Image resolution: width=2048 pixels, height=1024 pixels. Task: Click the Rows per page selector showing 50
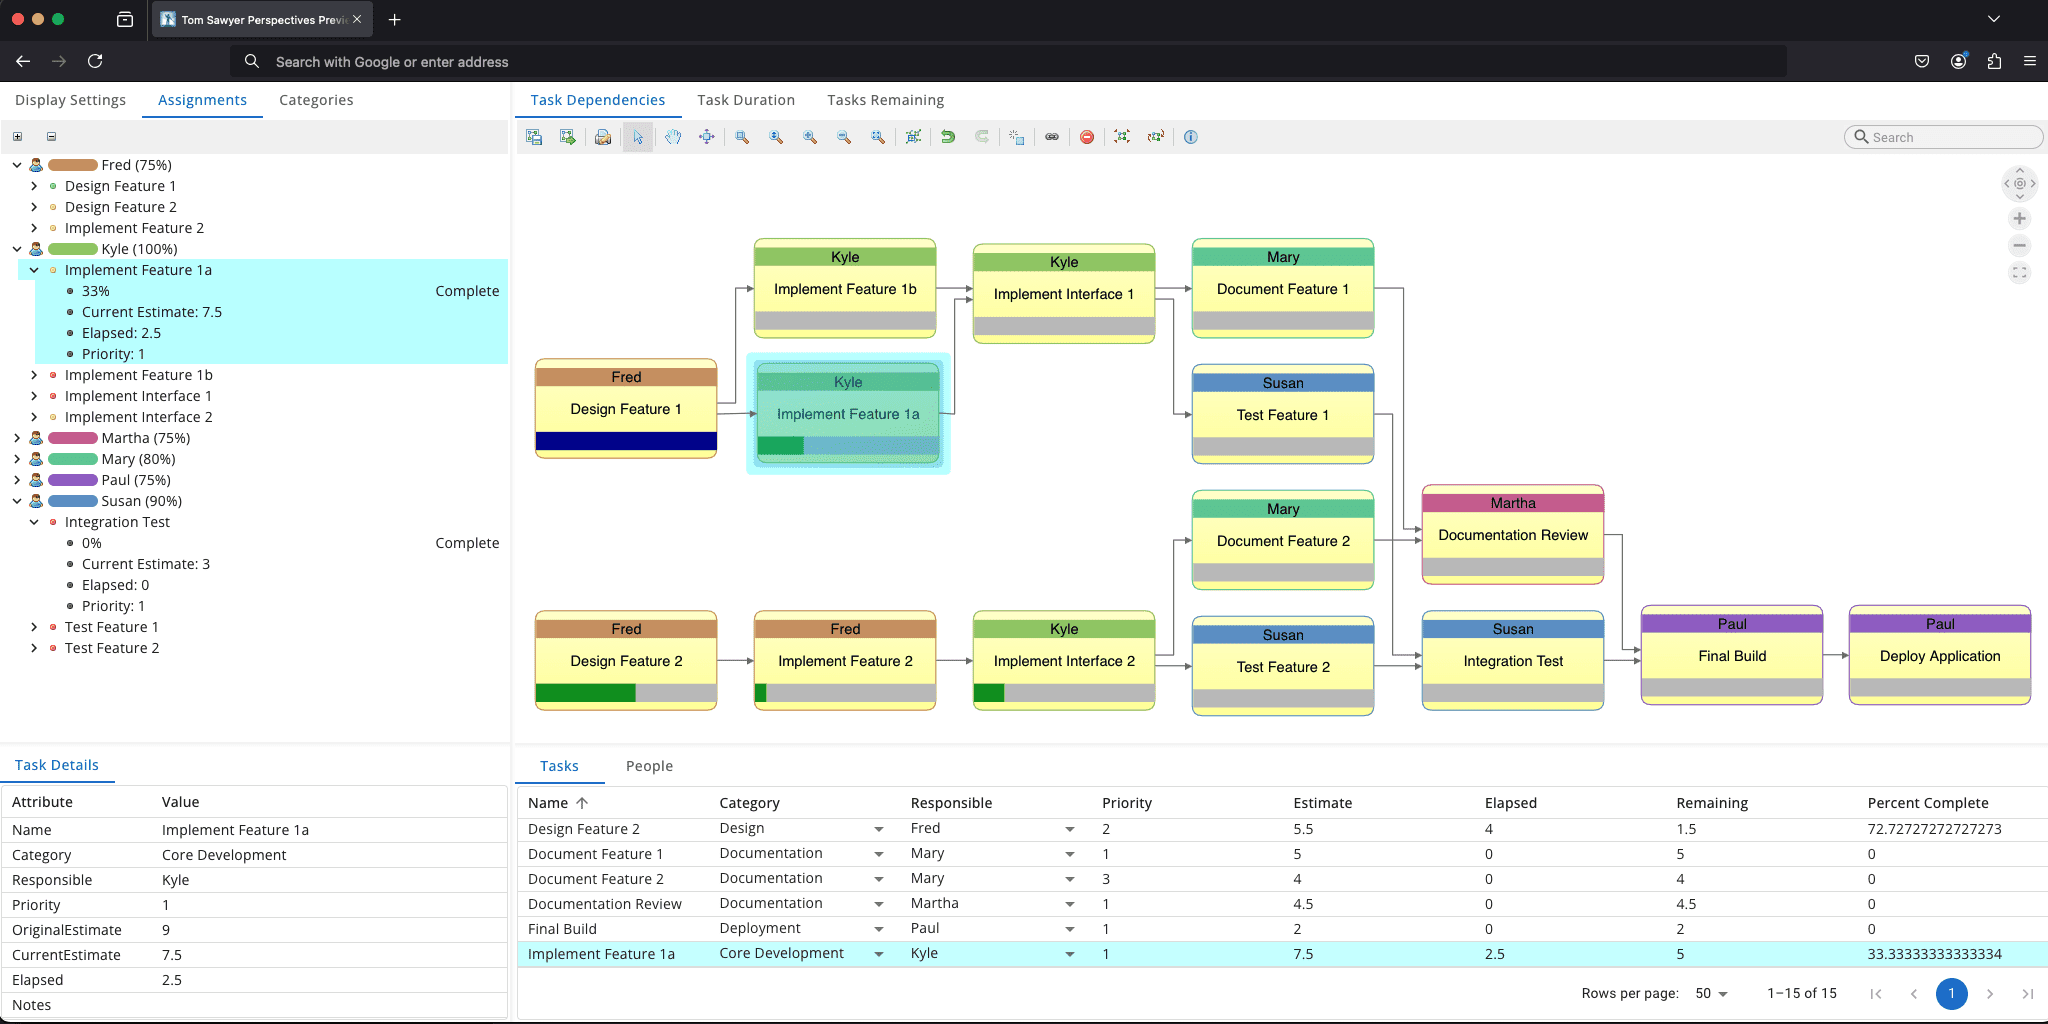tap(1712, 993)
